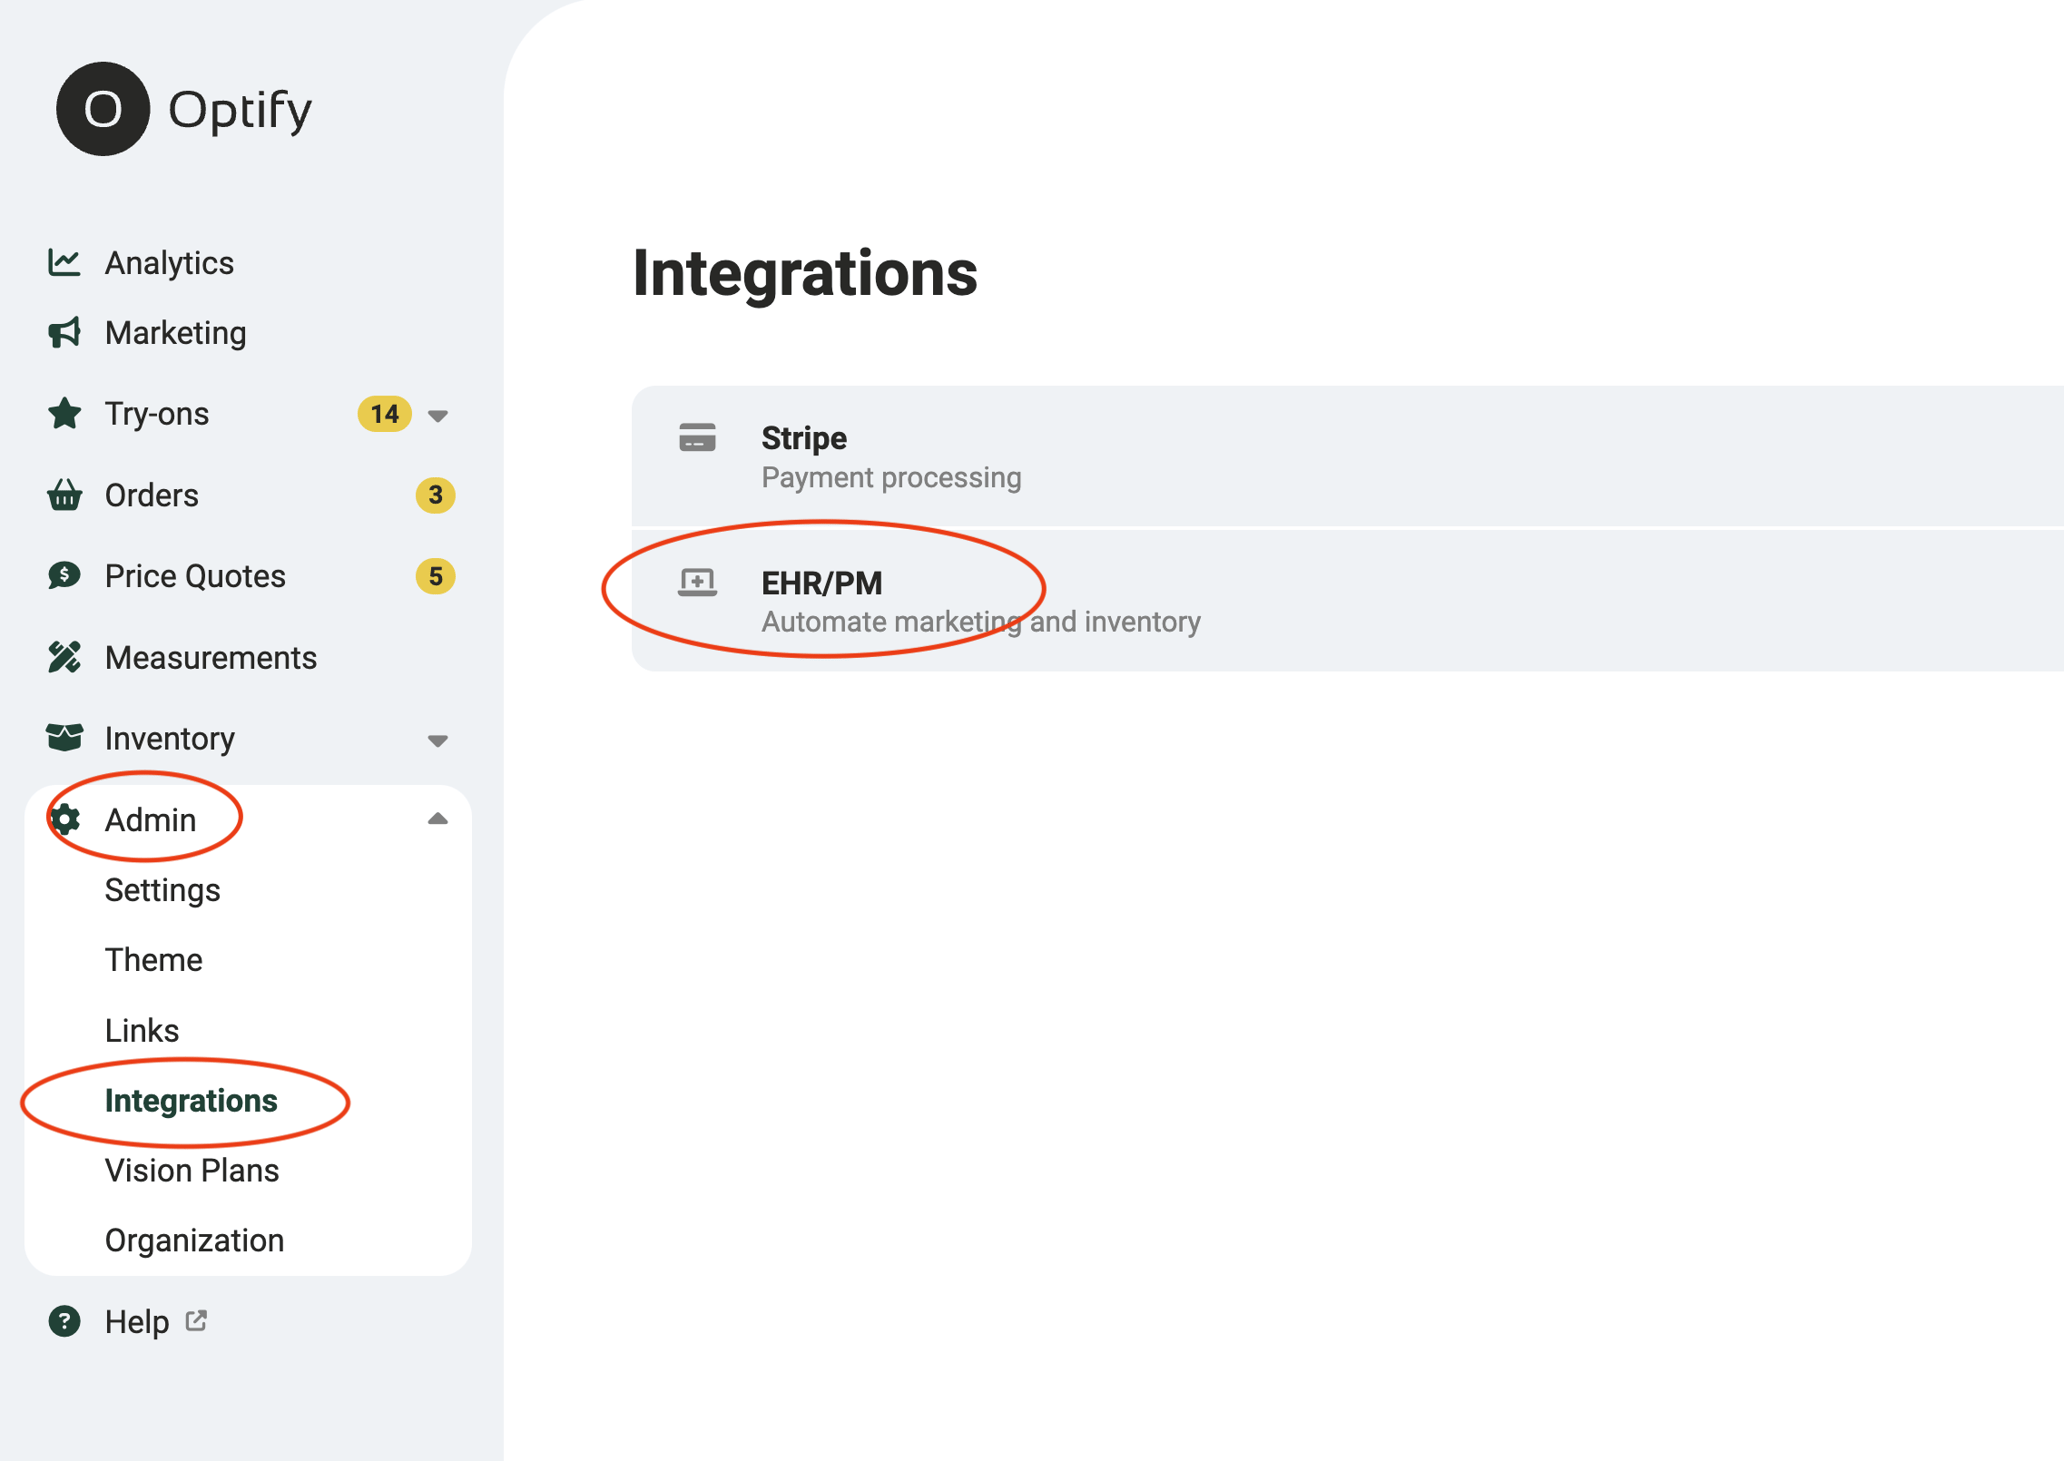Click the Marketing megaphone icon
The image size is (2064, 1461).
pyautogui.click(x=64, y=332)
